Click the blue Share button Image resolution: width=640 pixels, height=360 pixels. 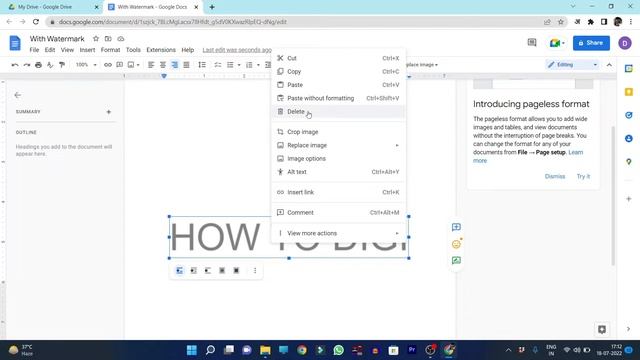coord(591,43)
